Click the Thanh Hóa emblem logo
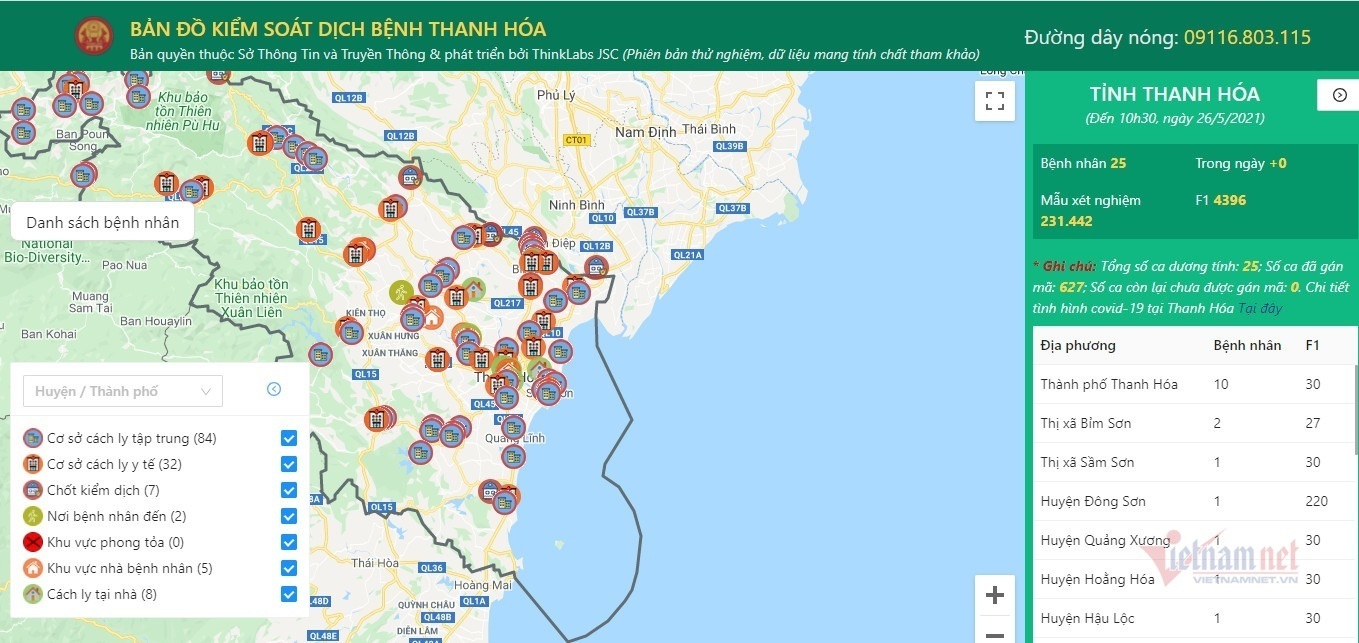 (95, 35)
